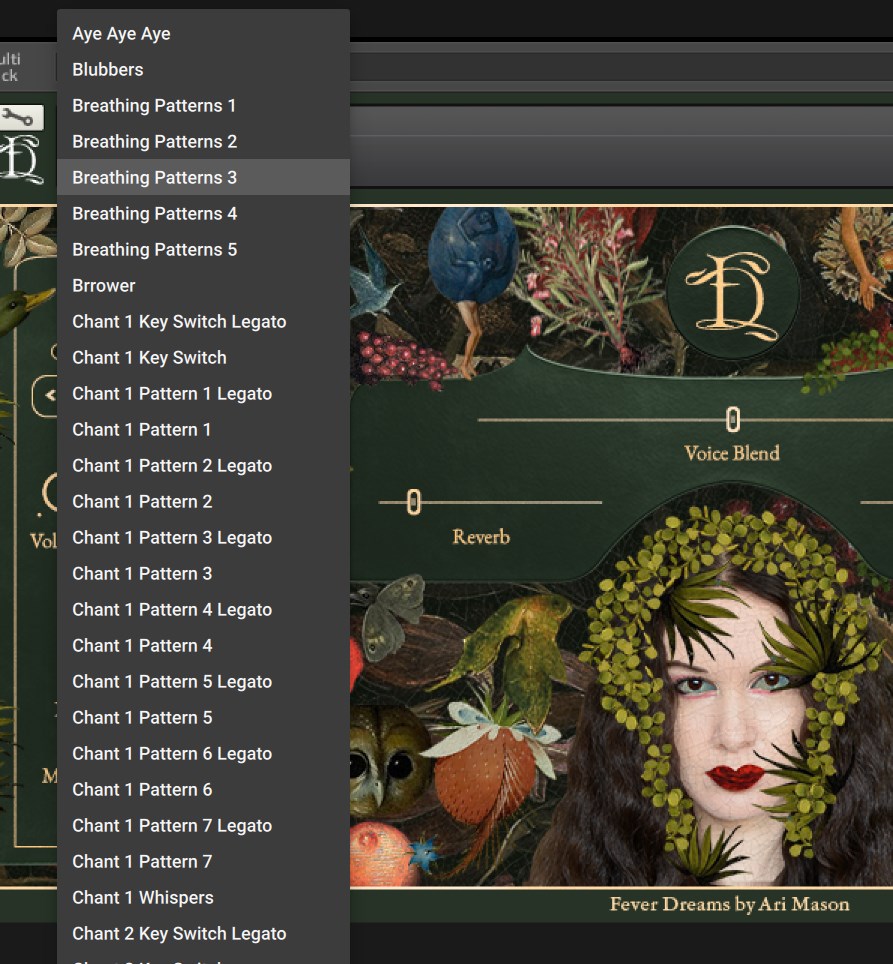Pick Chant 1 Pattern 1 Legato

coord(172,394)
